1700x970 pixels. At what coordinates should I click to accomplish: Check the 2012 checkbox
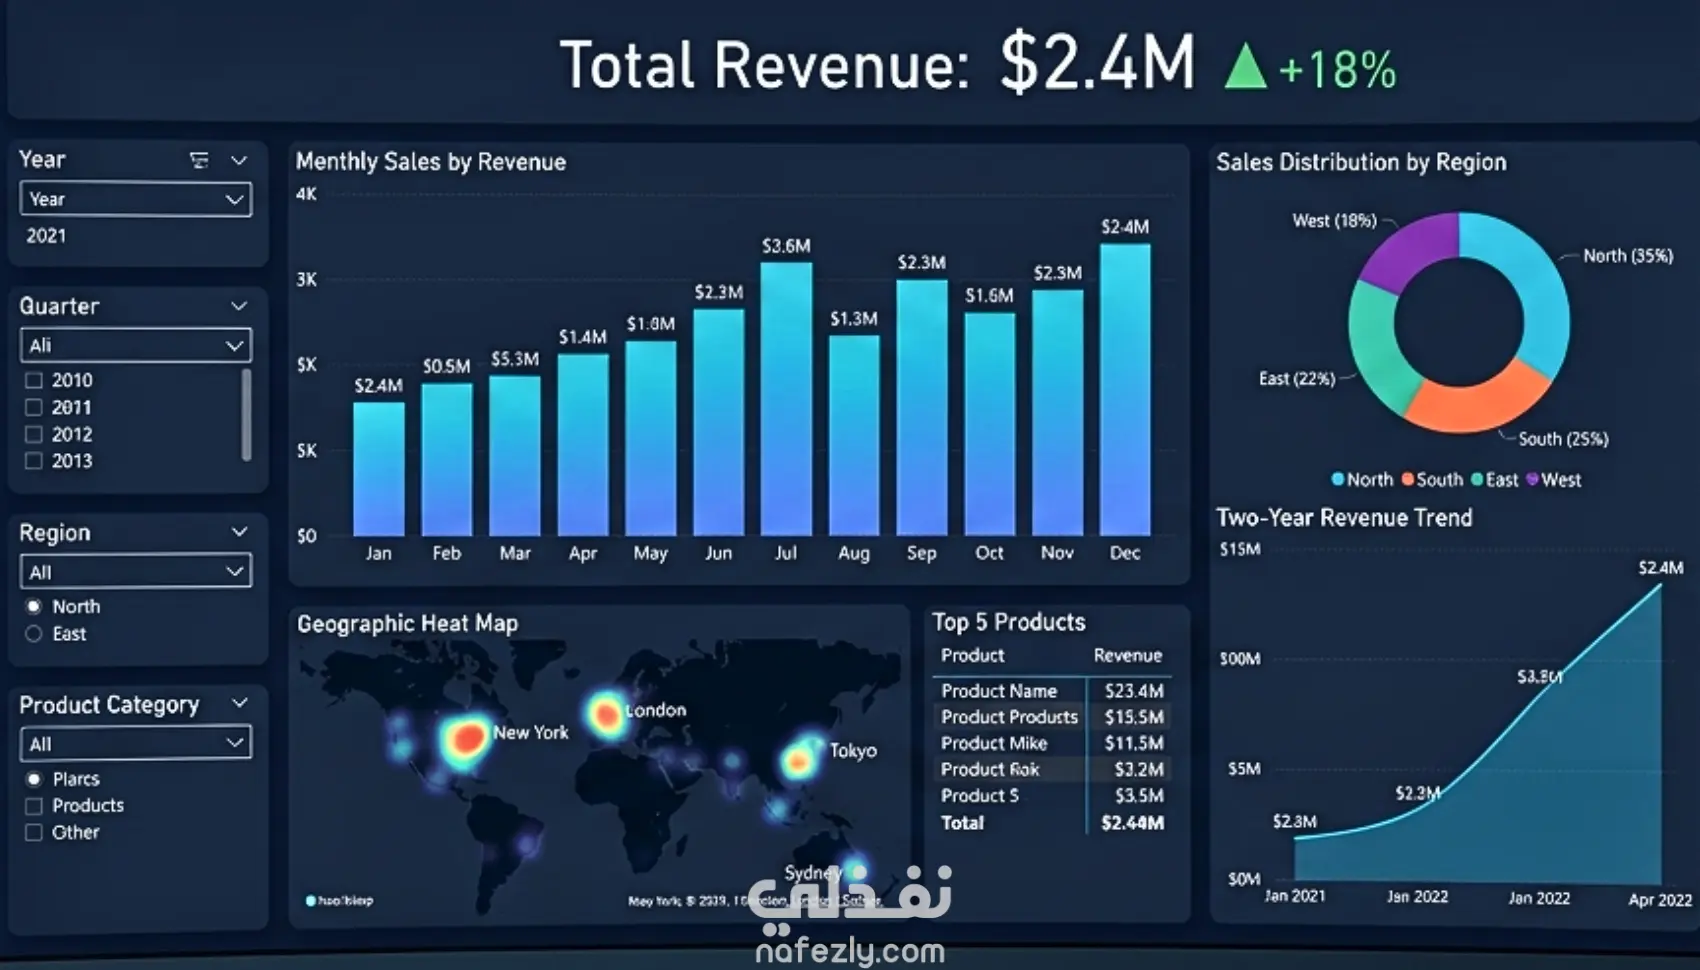click(34, 434)
